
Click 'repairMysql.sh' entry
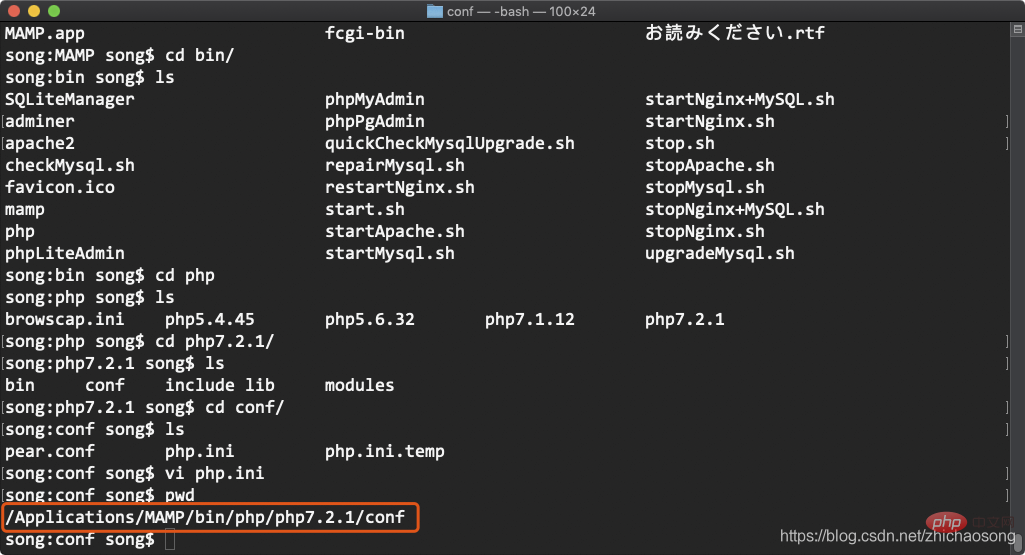point(395,165)
